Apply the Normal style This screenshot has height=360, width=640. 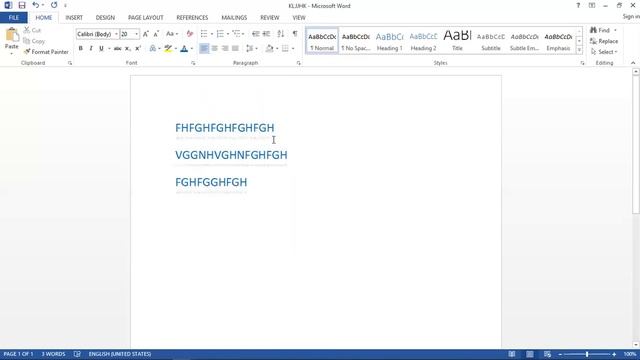322,41
